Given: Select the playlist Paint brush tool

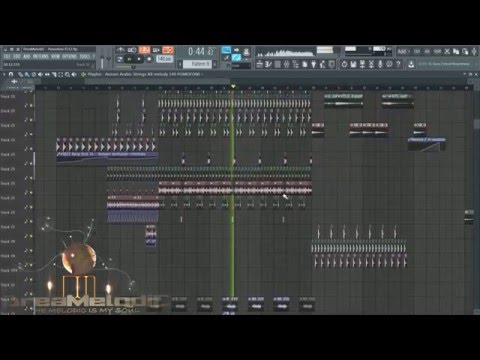Looking at the screenshot, I should (27, 74).
